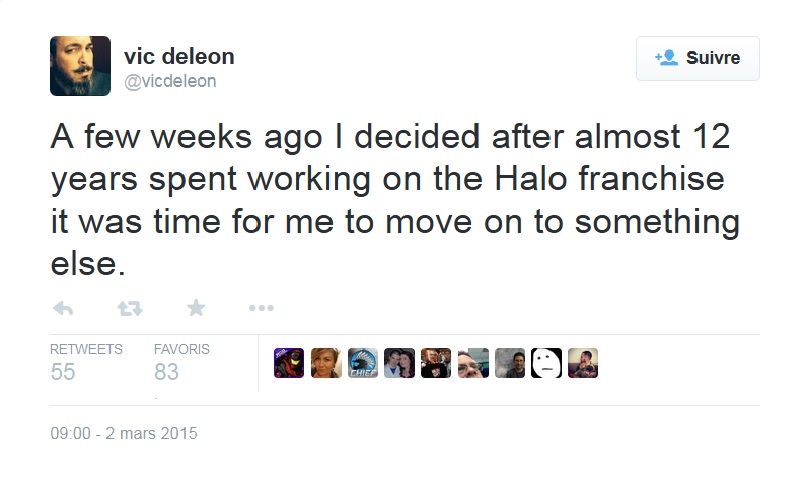Open the tweet timestamp 09:00 - 2 mars 2015
This screenshot has height=486, width=805.
pyautogui.click(x=124, y=434)
